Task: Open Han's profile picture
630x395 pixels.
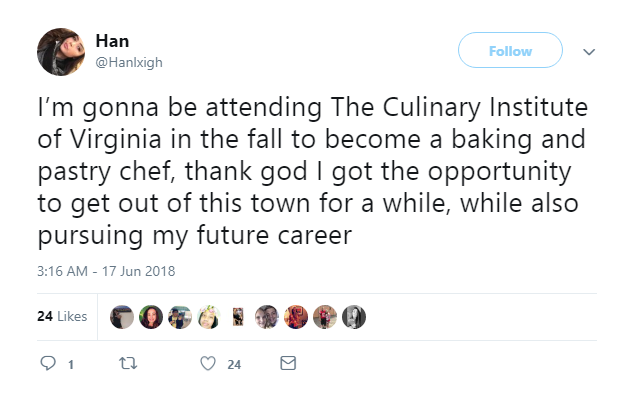Action: pyautogui.click(x=61, y=52)
